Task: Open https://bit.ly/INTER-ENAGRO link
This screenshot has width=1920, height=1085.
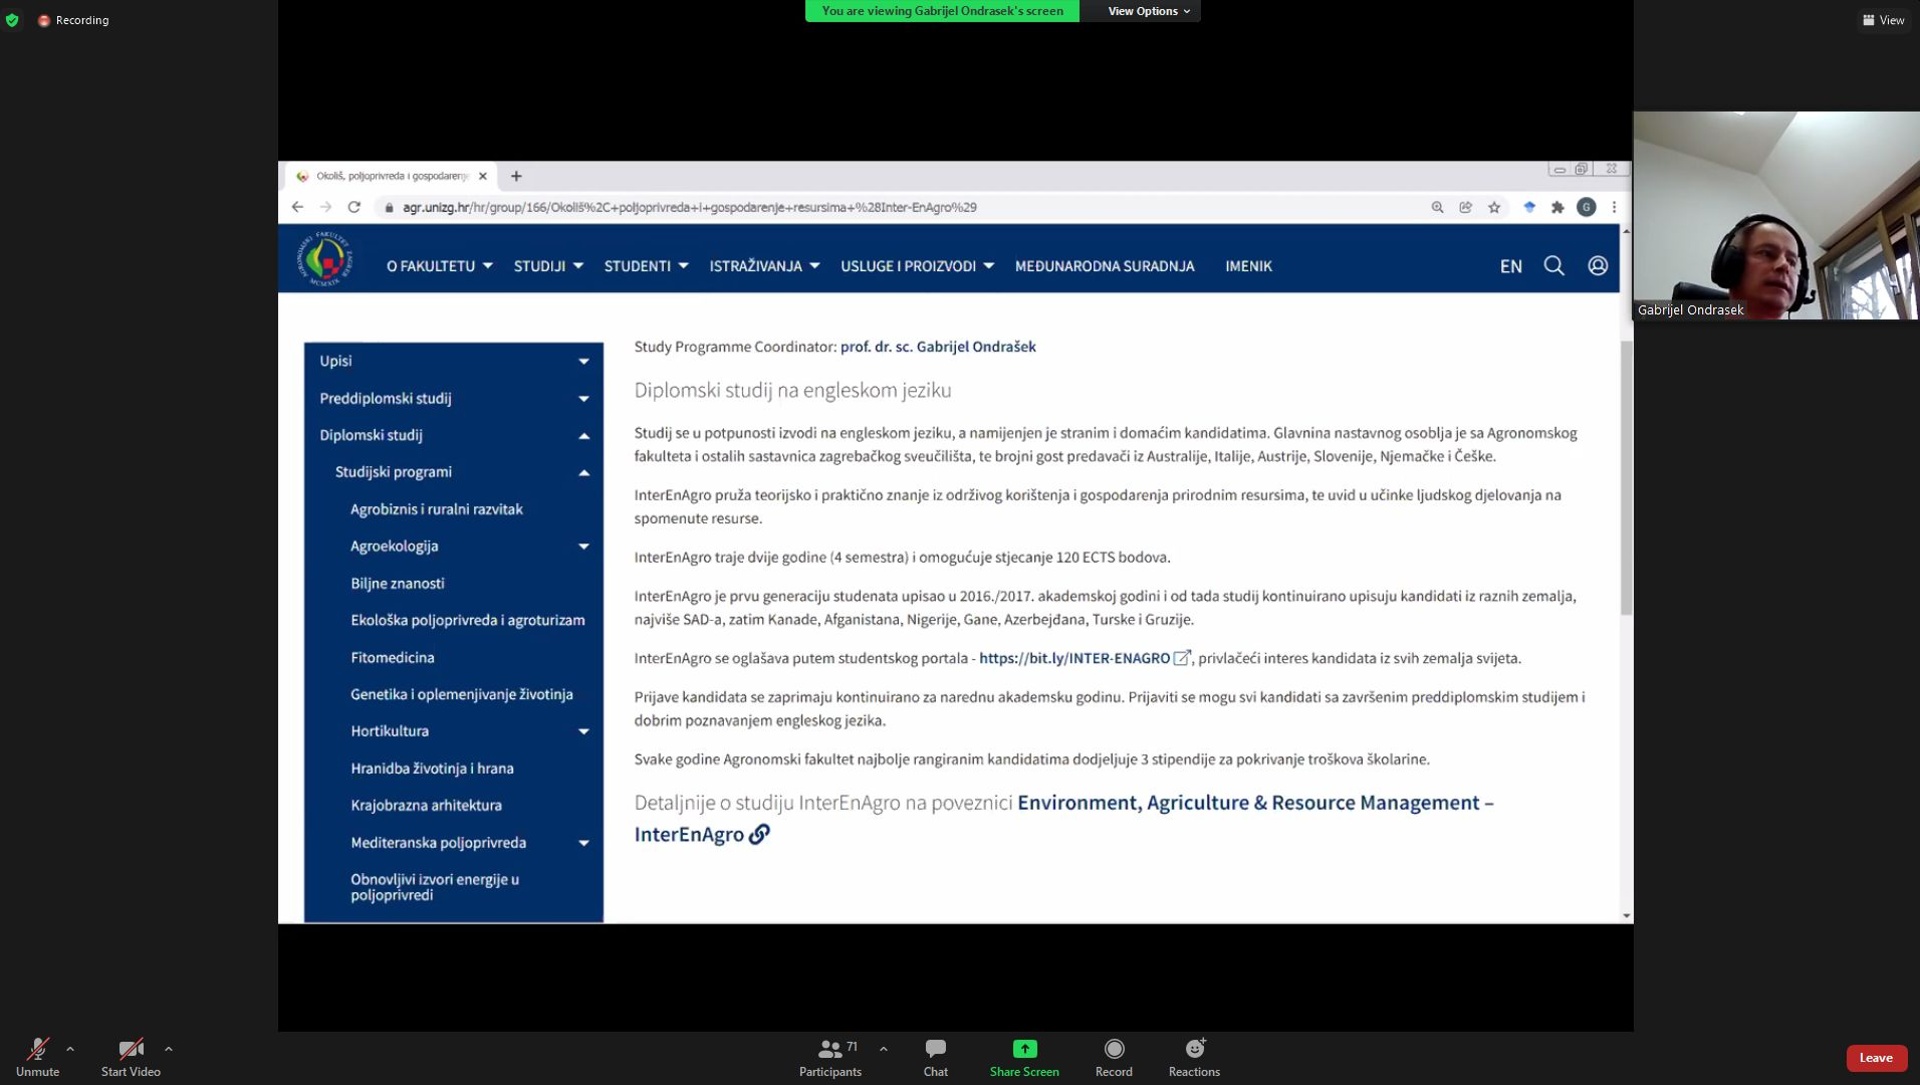Action: [1074, 658]
